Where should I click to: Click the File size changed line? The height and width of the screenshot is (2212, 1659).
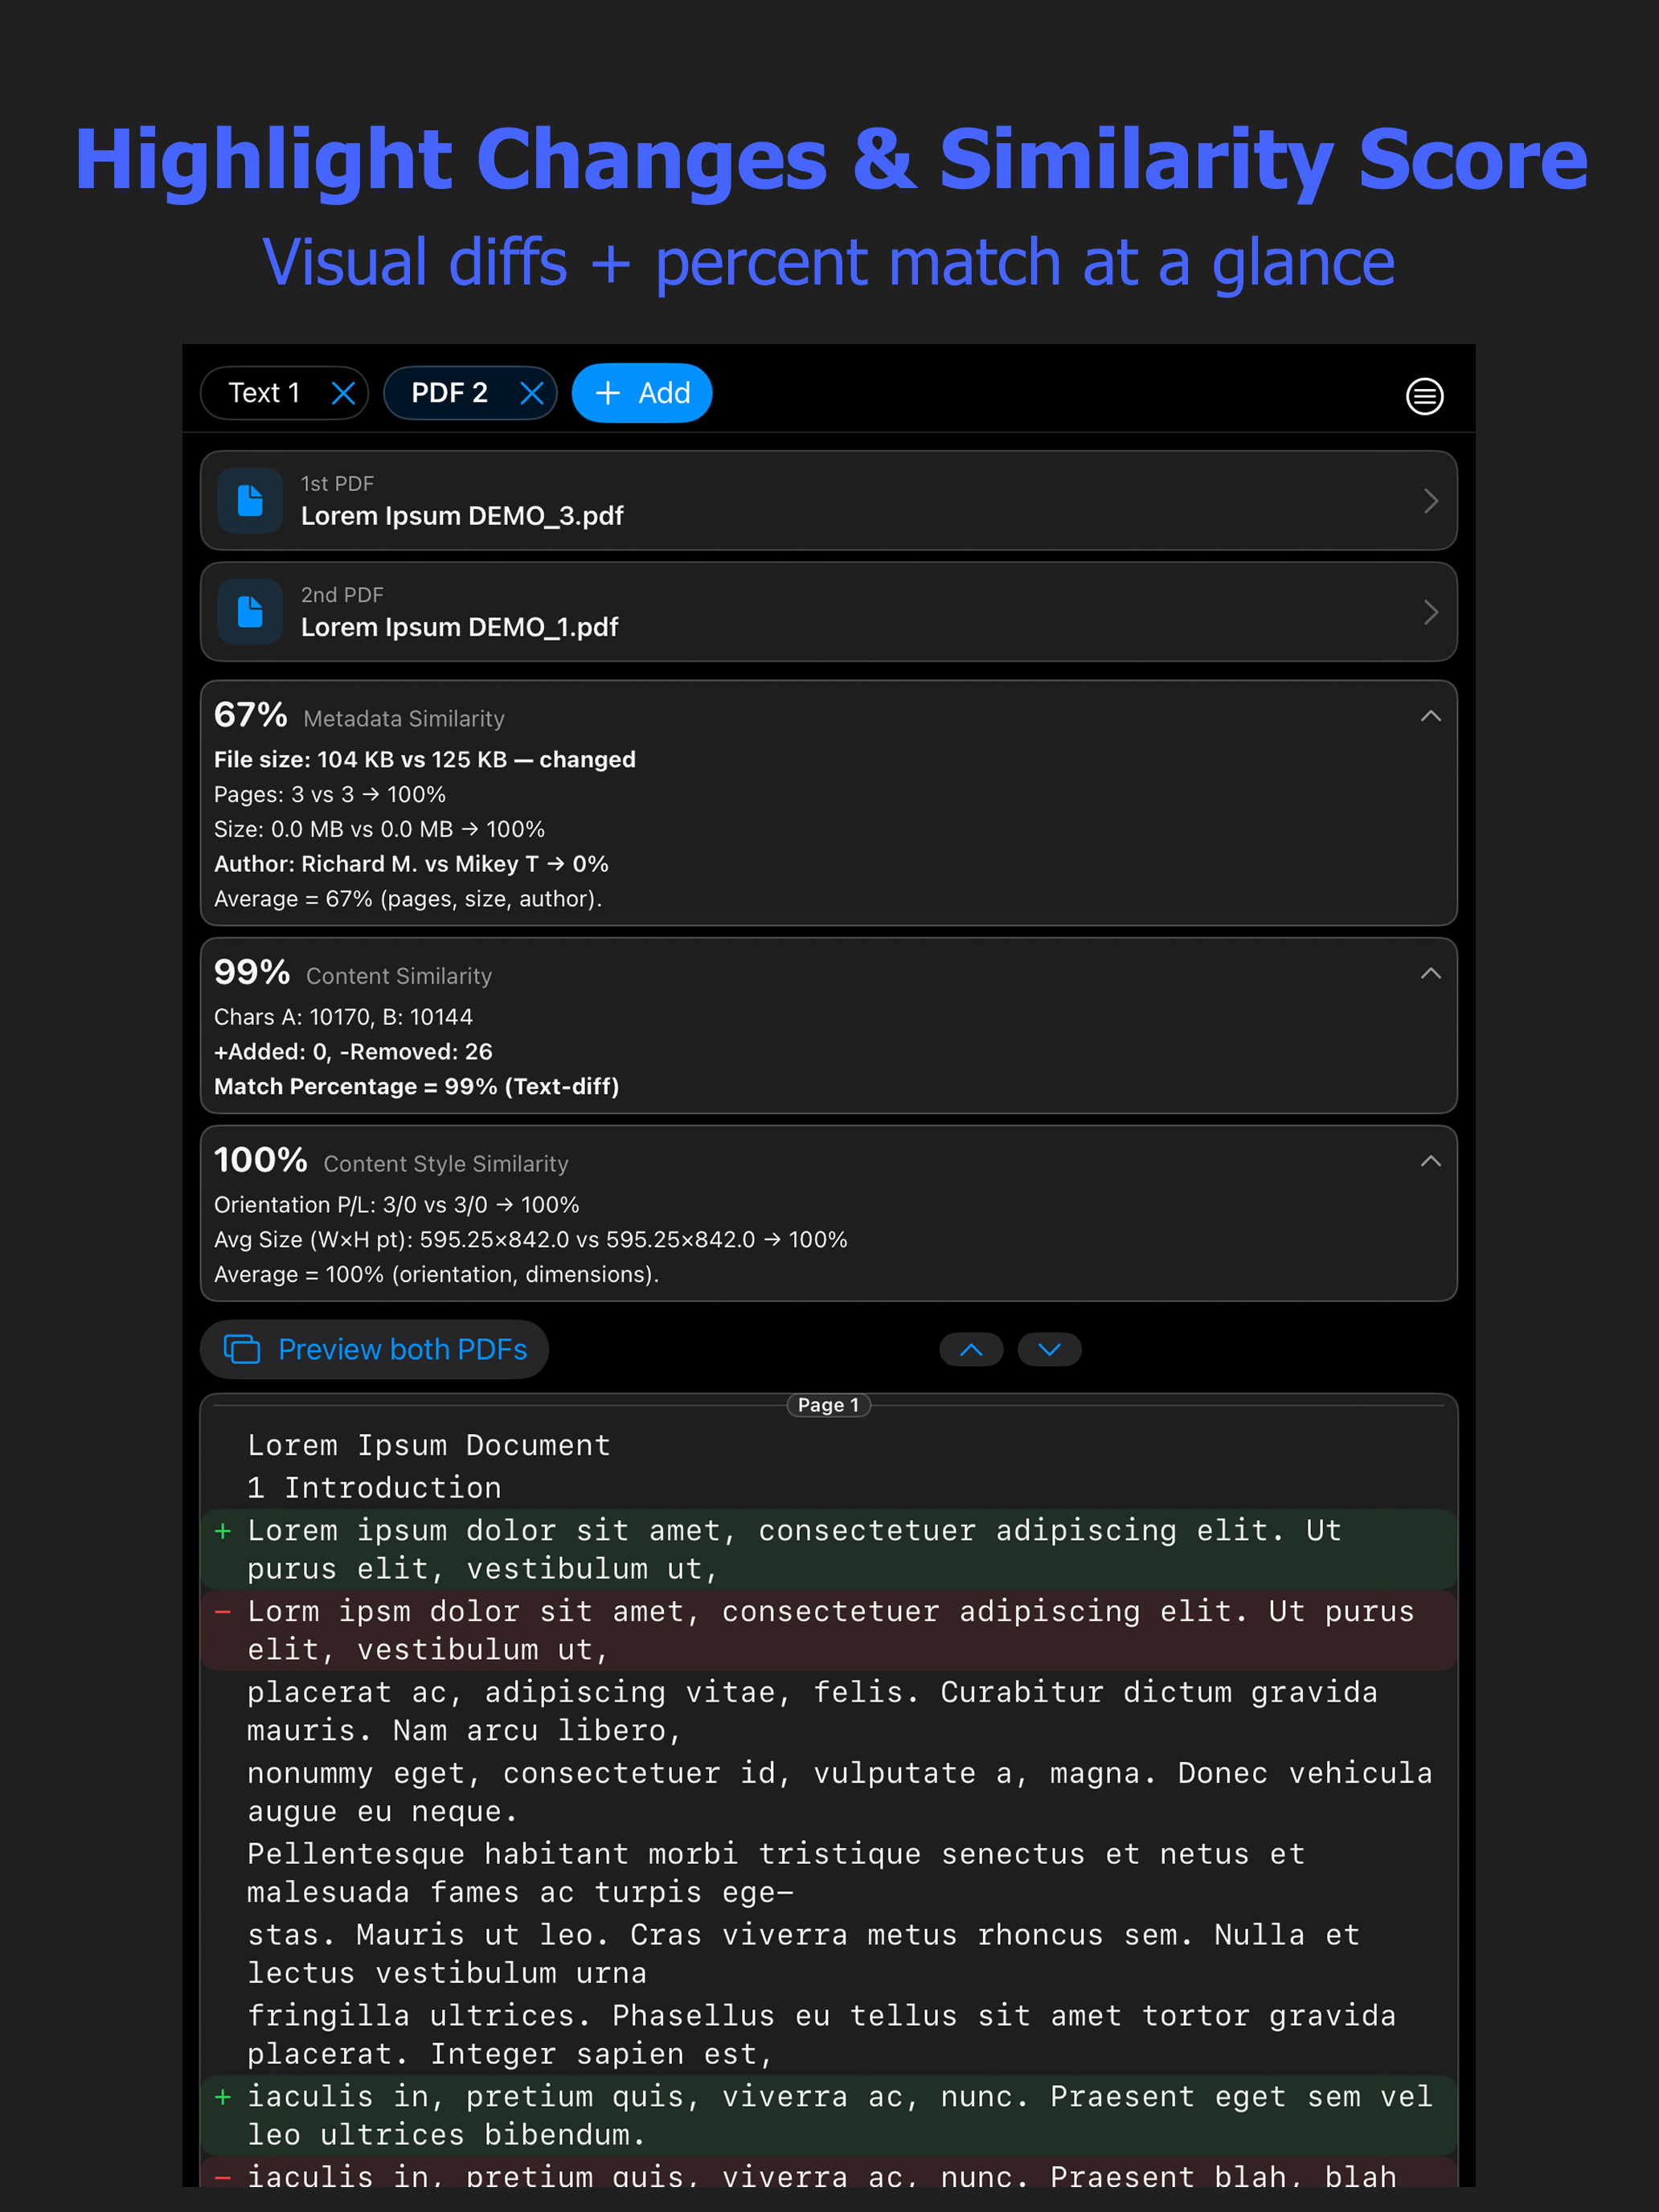tap(425, 760)
